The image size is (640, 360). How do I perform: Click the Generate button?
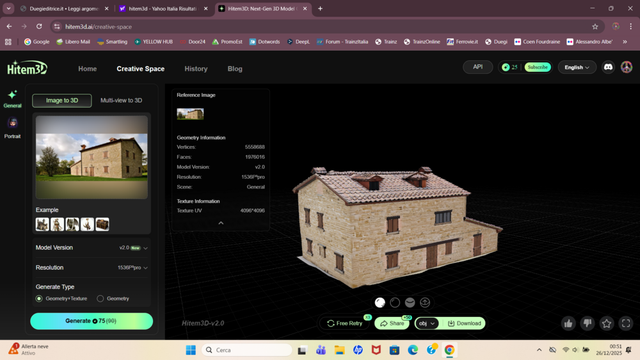coord(91,321)
